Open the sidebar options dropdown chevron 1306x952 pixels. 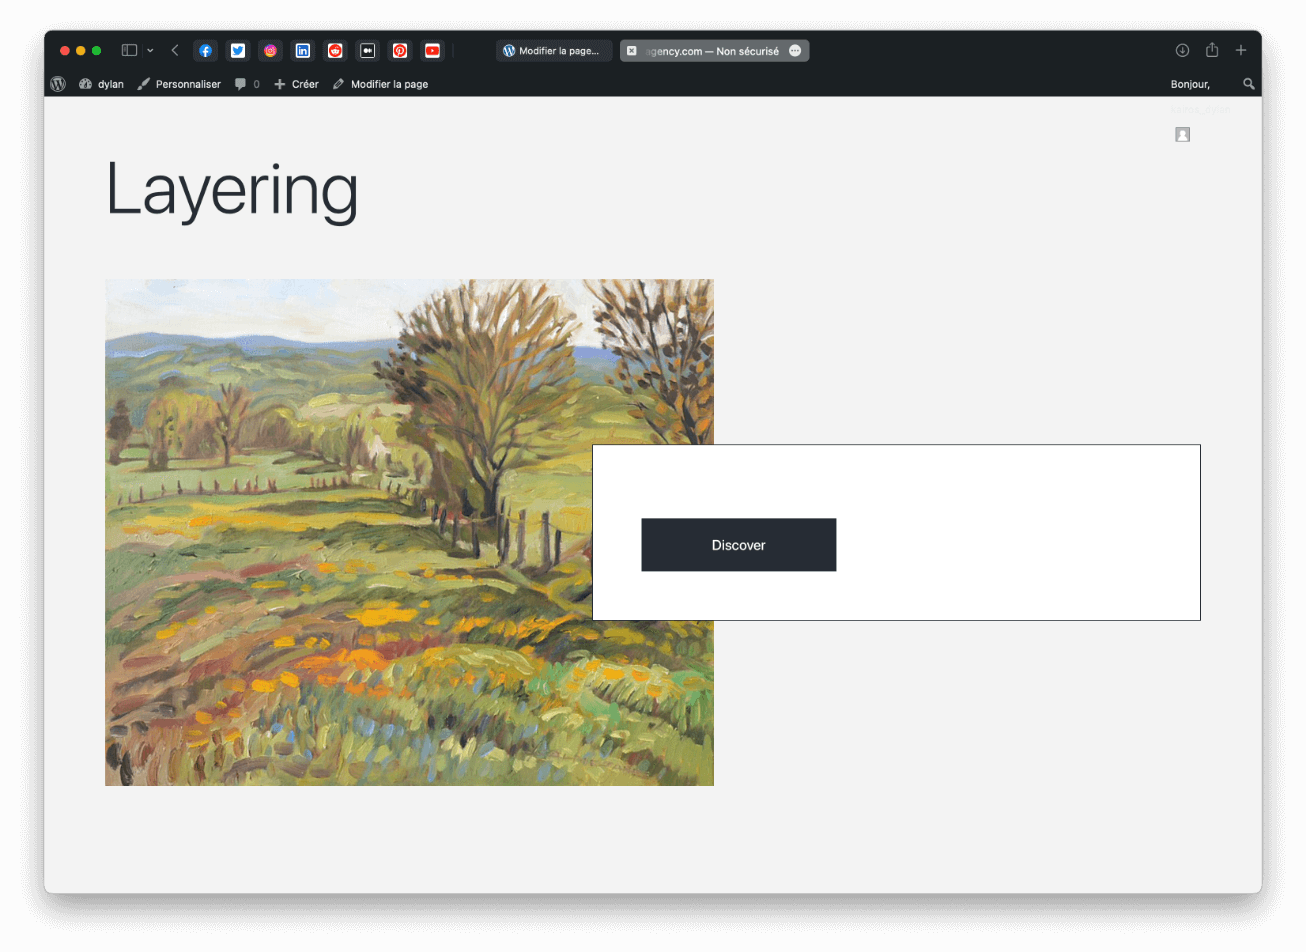click(x=150, y=50)
